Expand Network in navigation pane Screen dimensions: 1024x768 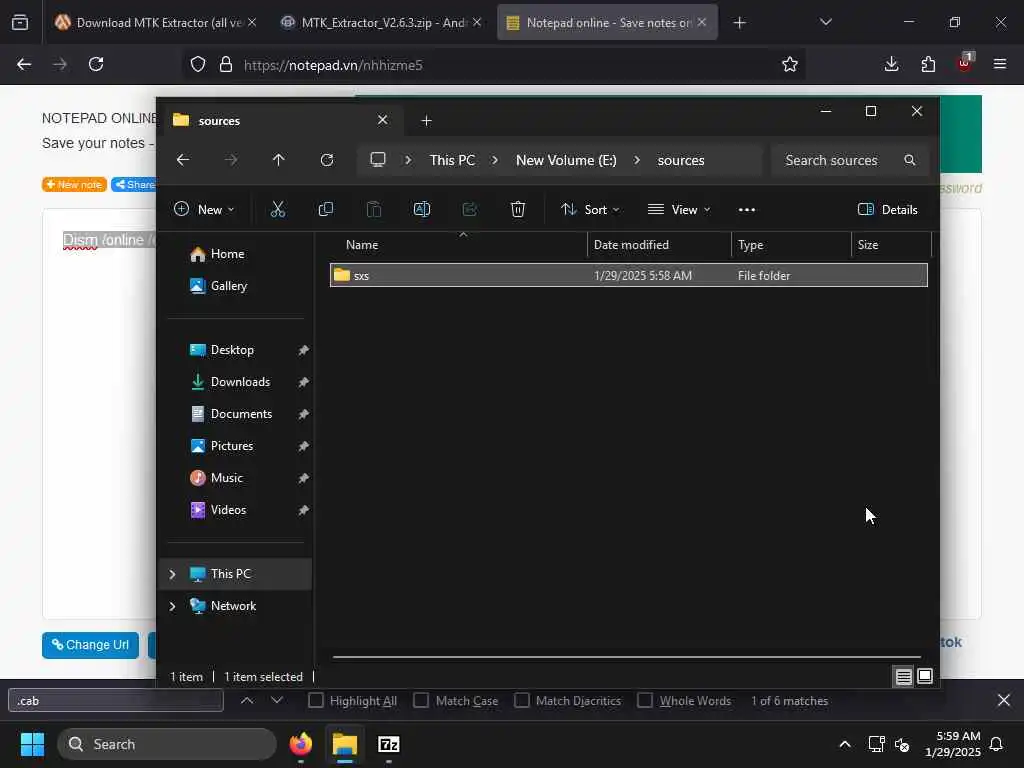click(172, 606)
